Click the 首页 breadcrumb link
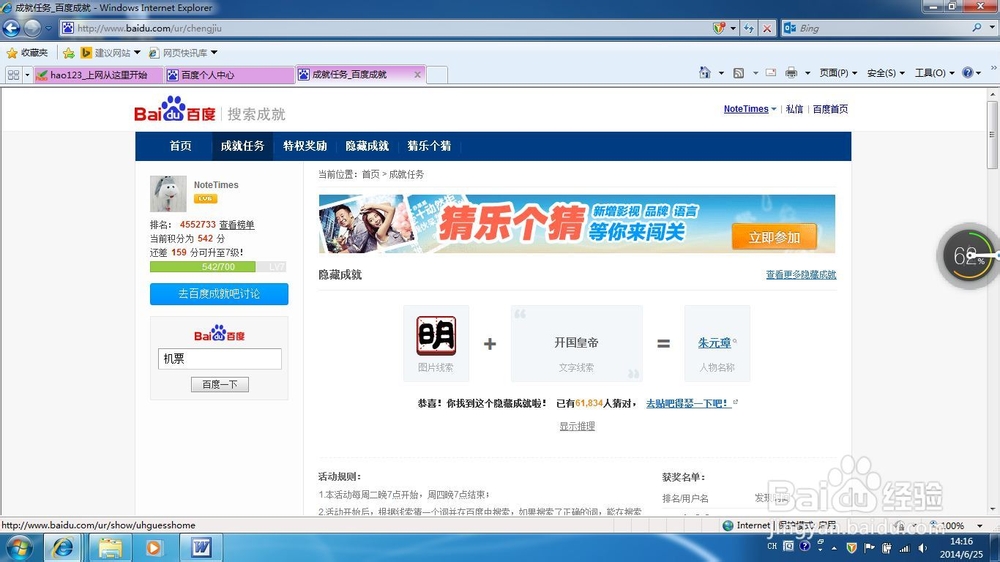Image resolution: width=1000 pixels, height=562 pixels. [371, 174]
